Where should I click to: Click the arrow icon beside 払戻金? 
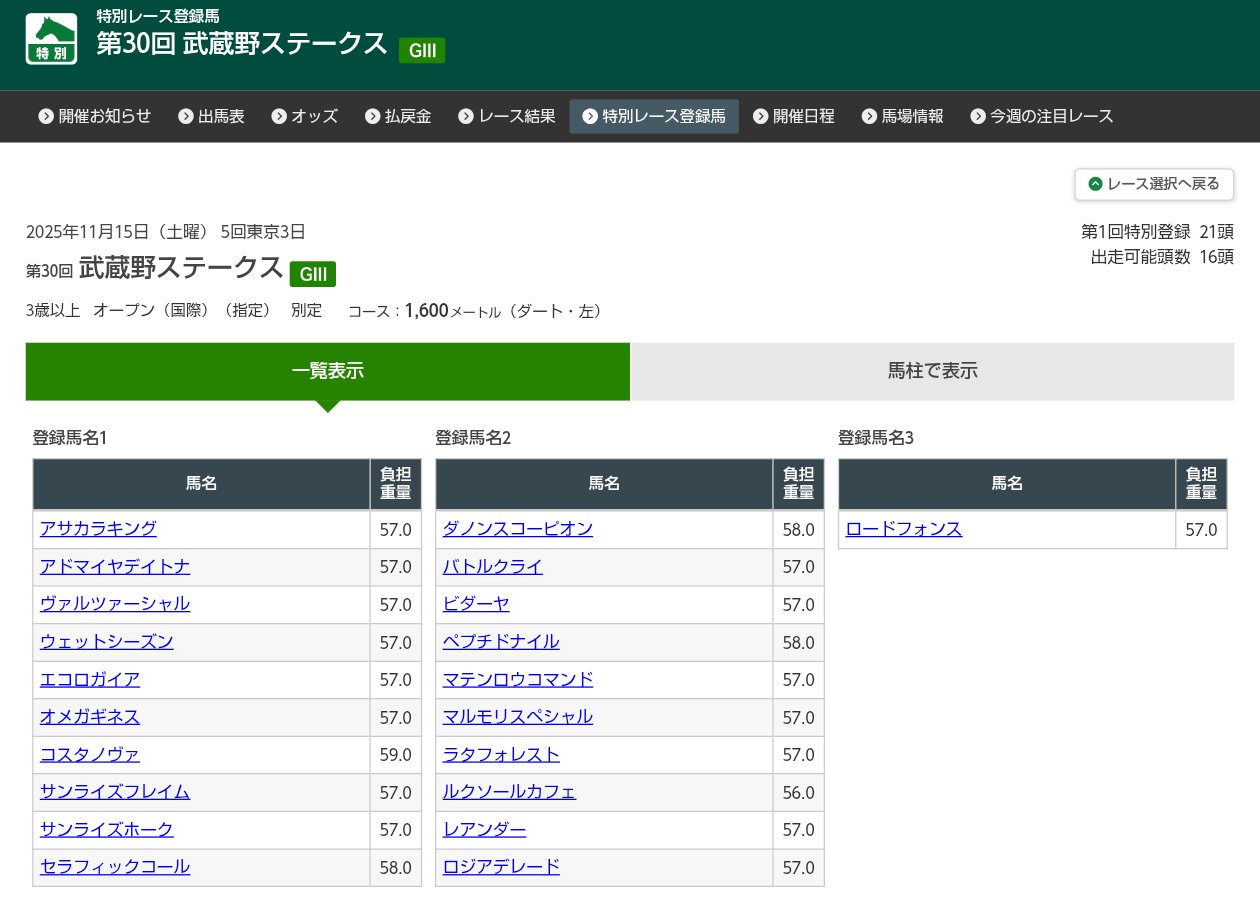[373, 116]
